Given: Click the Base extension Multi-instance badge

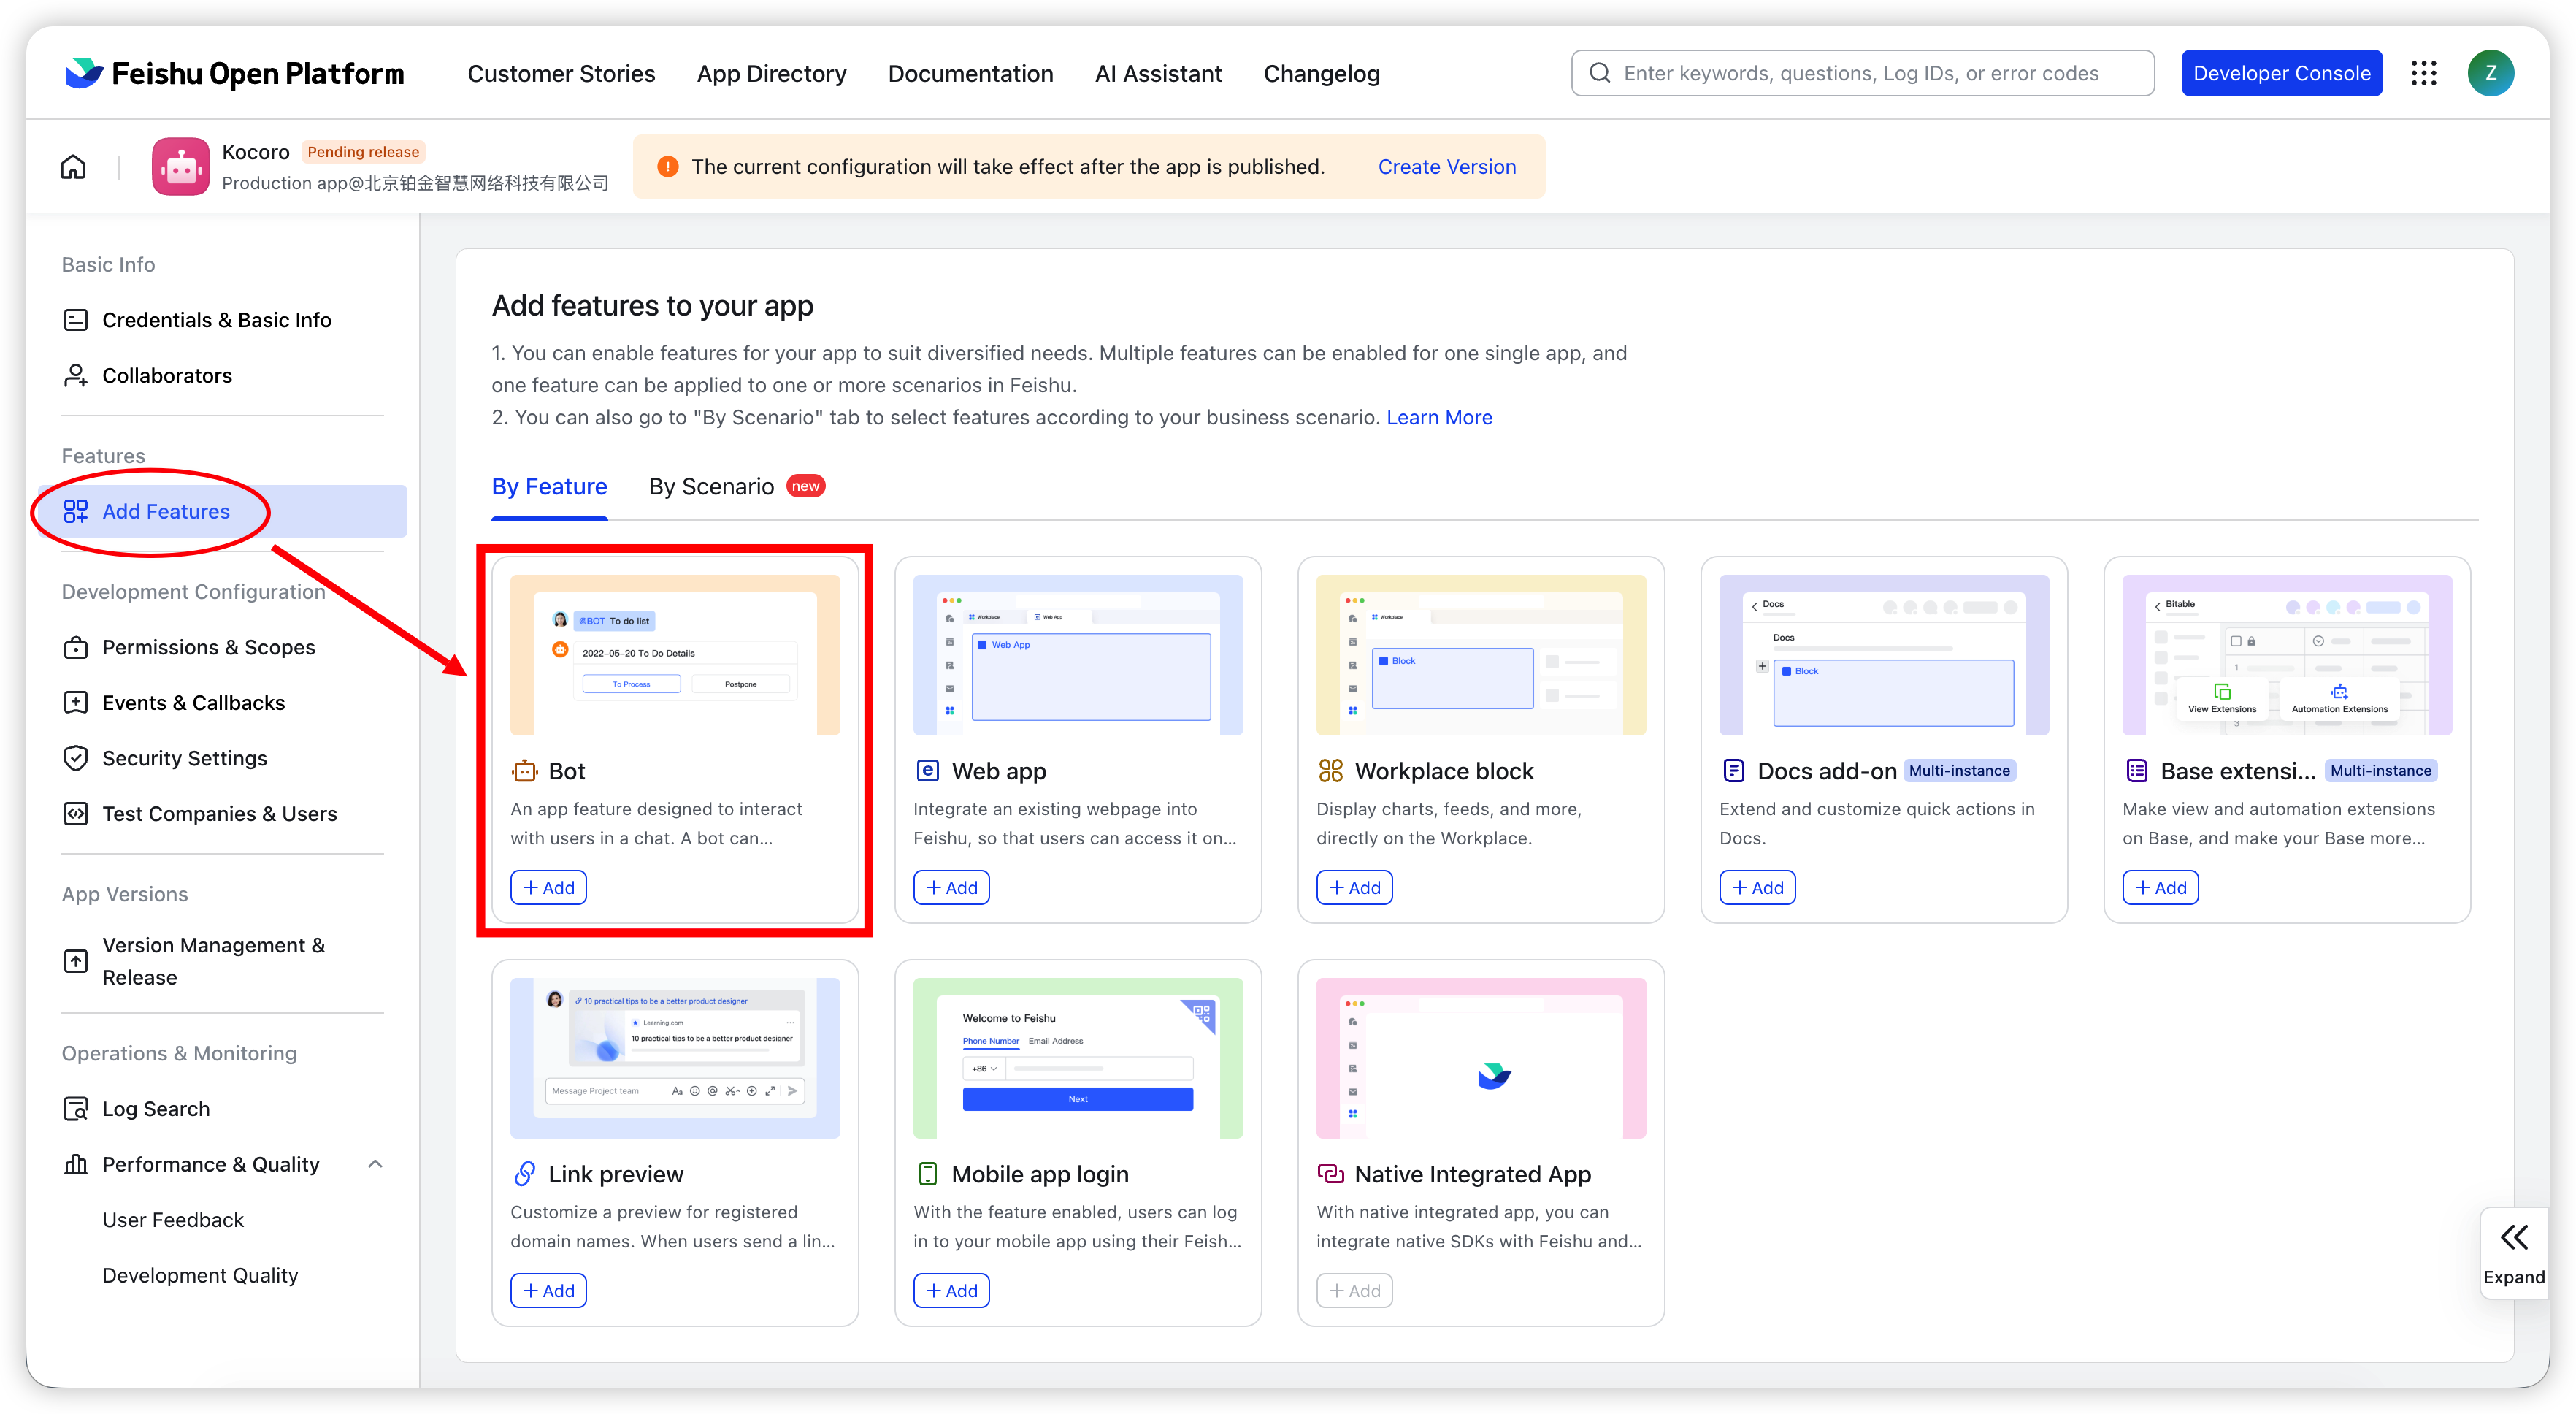Looking at the screenshot, I should (2380, 770).
